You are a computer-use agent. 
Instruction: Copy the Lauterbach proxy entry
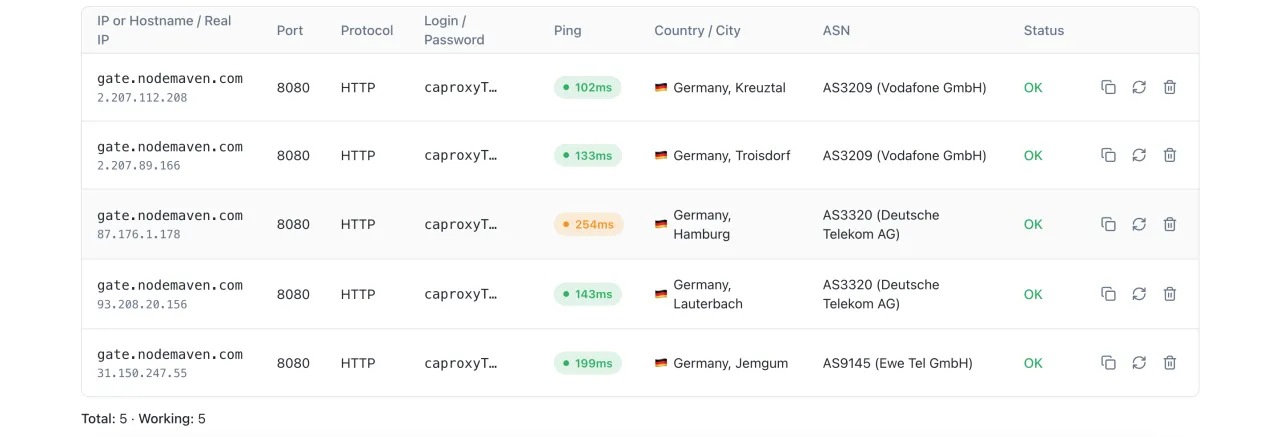coord(1108,294)
